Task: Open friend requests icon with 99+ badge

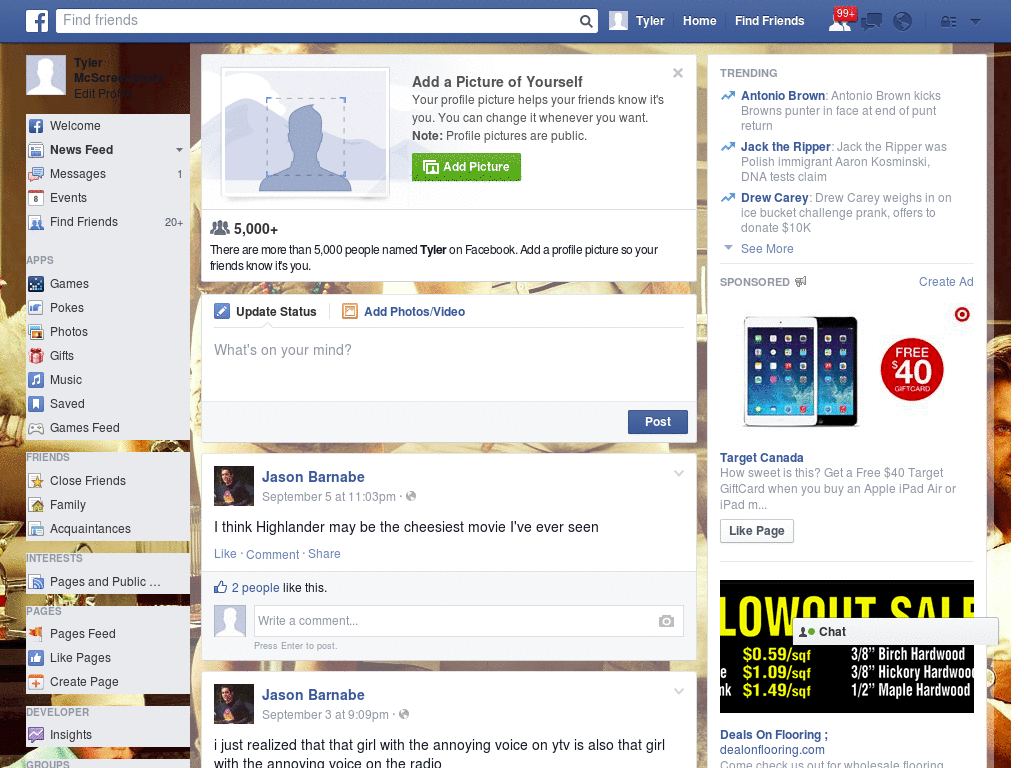Action: pyautogui.click(x=841, y=20)
